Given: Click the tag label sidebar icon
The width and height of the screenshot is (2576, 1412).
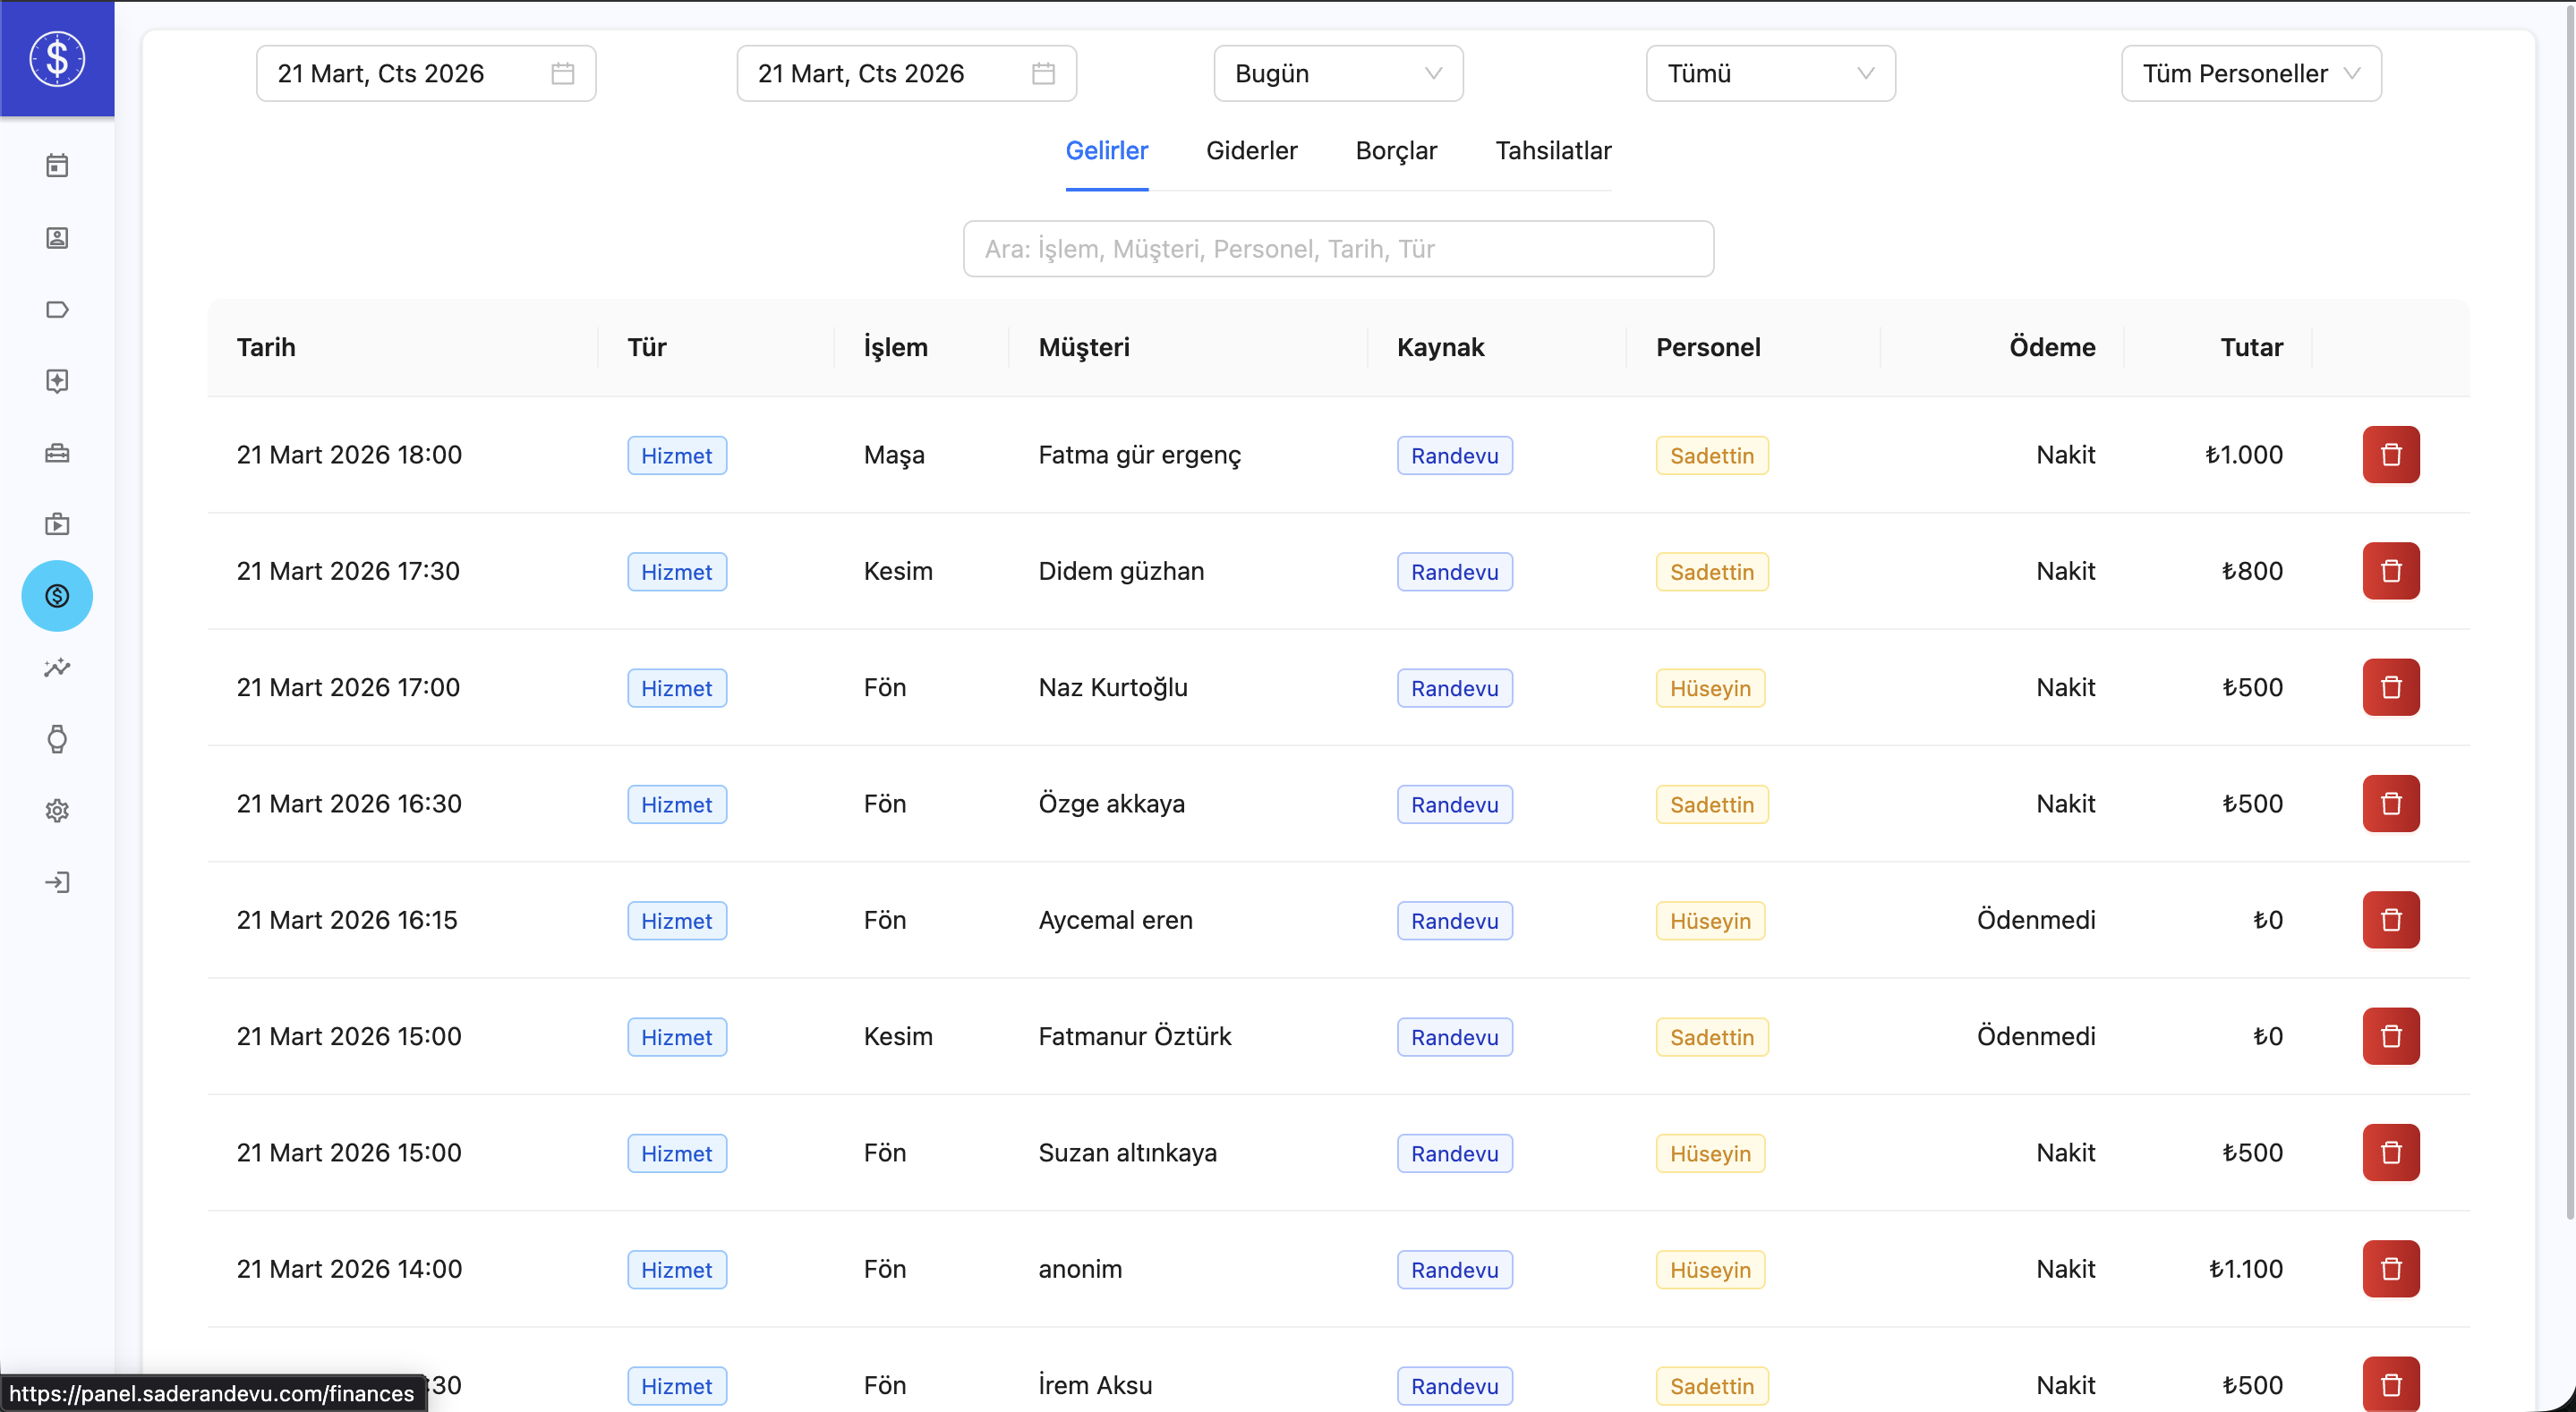Looking at the screenshot, I should (x=57, y=309).
